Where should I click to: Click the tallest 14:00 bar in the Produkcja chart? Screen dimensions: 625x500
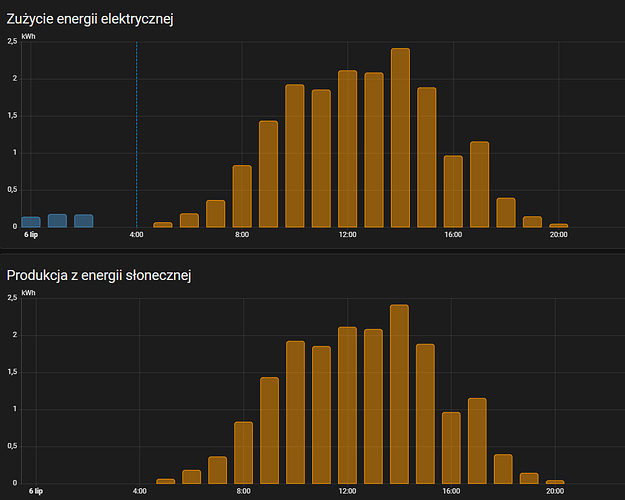pos(399,394)
